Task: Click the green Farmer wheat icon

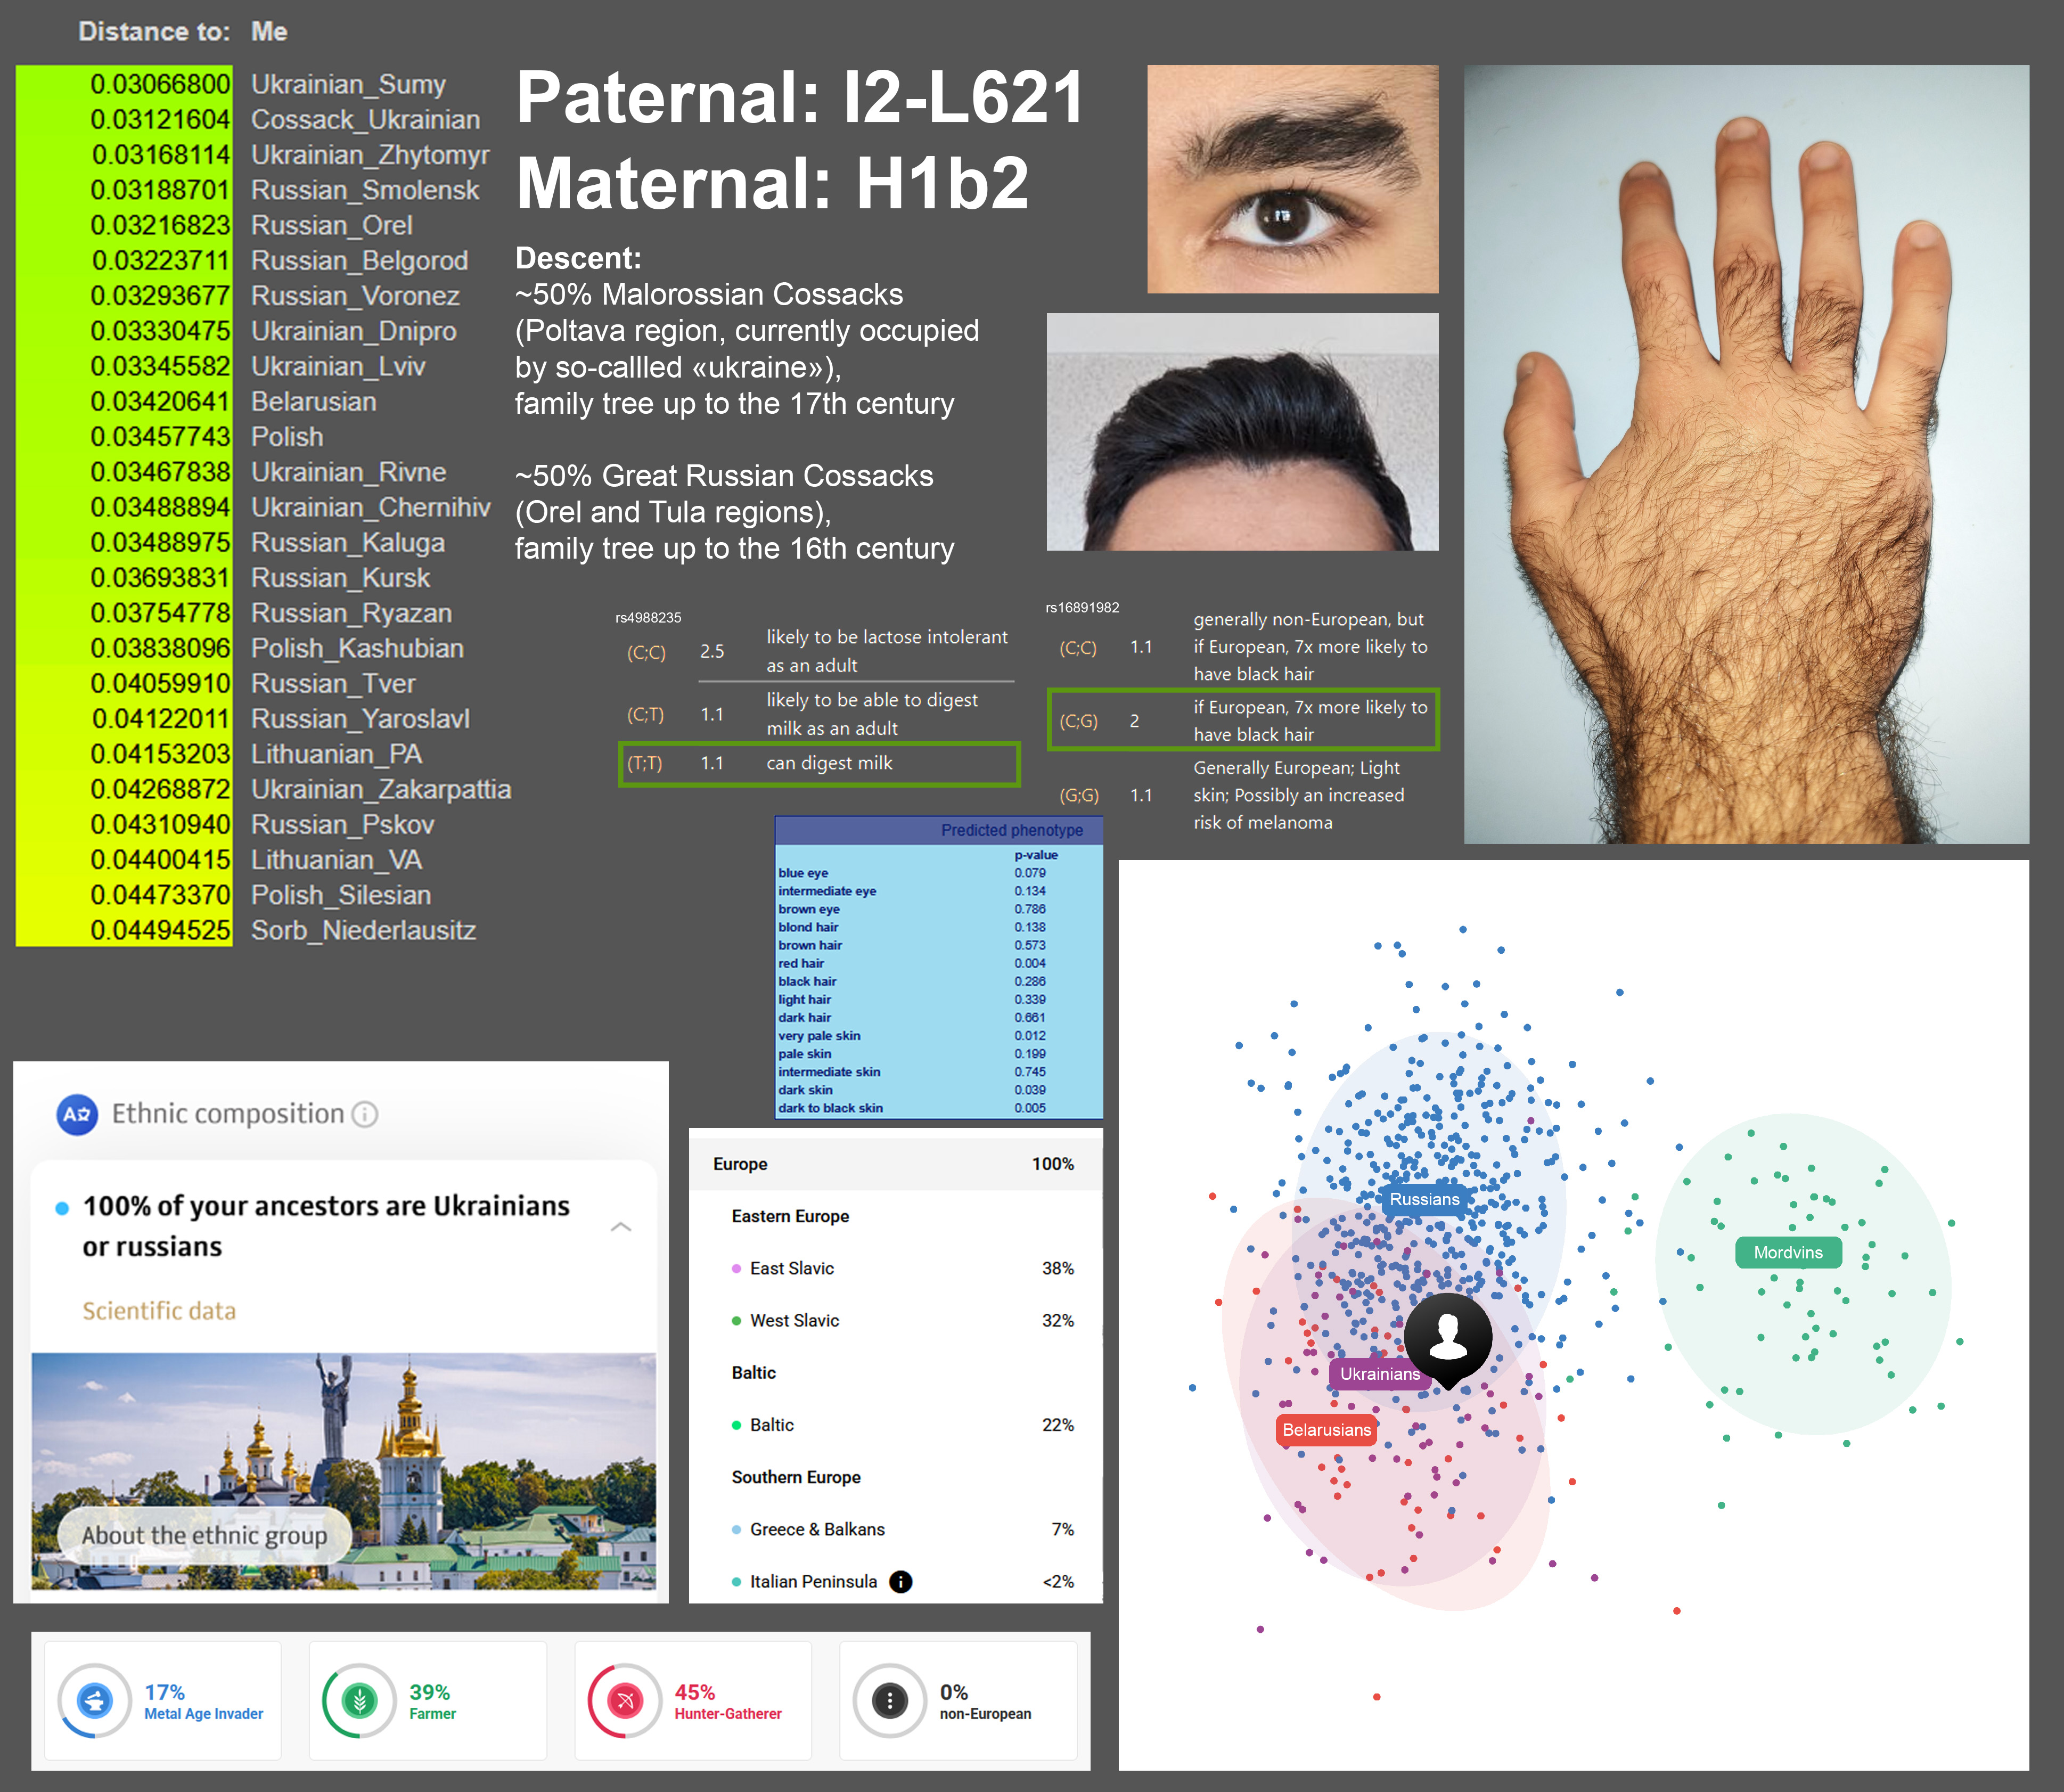Action: click(x=359, y=1700)
